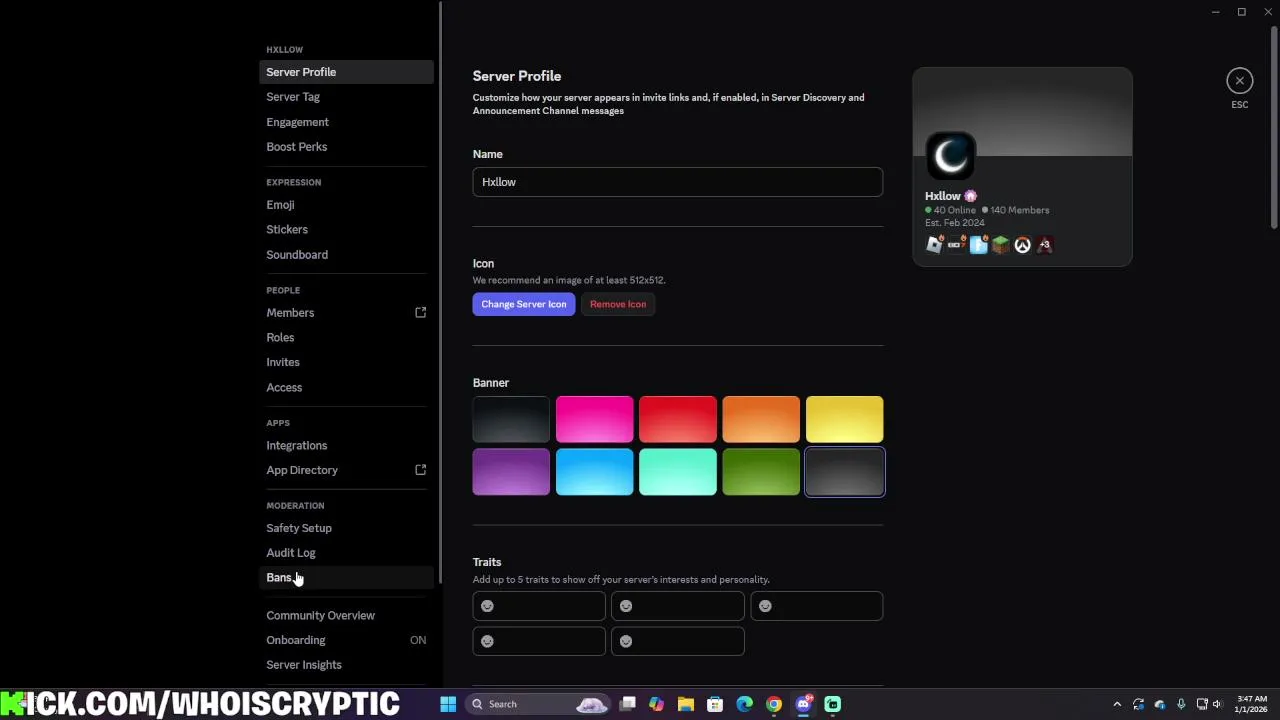This screenshot has width=1280, height=720.
Task: Select the red banner color
Action: 678,419
